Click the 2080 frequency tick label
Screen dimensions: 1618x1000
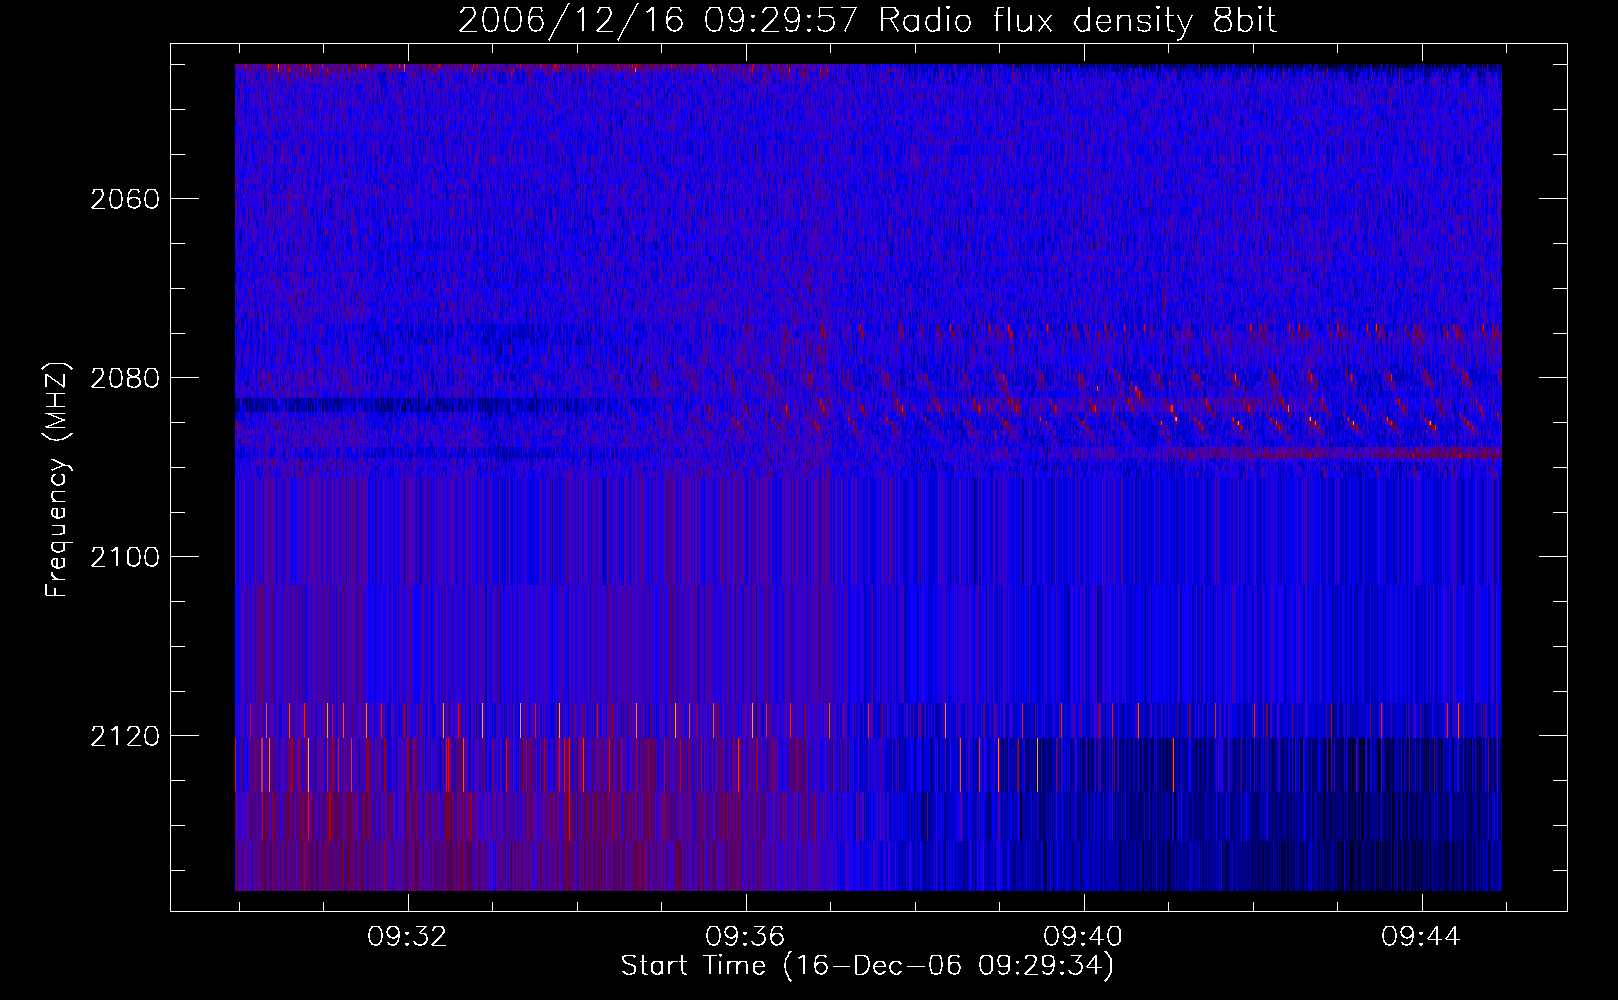pos(125,378)
